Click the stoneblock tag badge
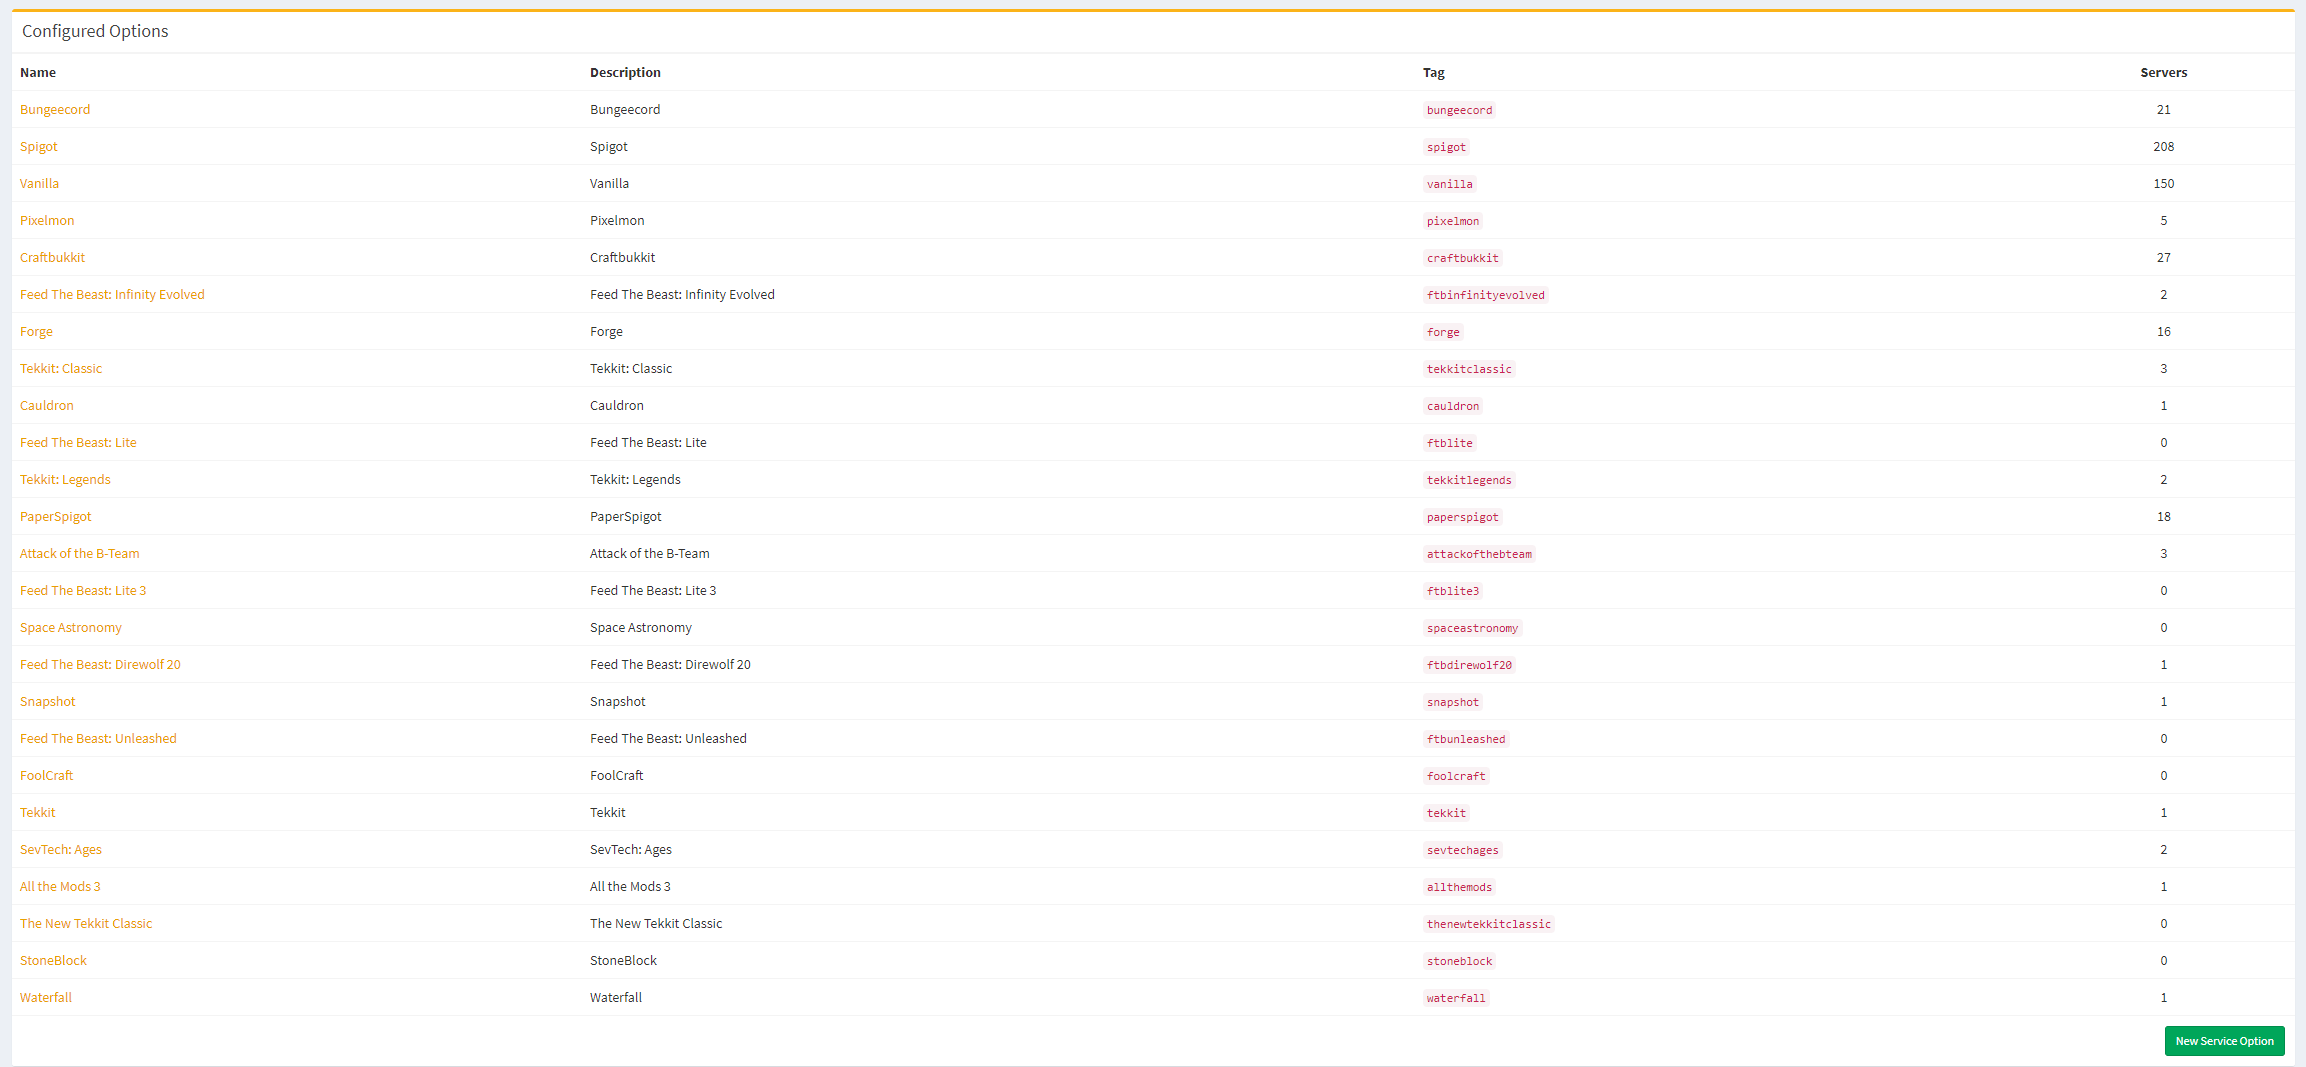Screen dimensions: 2306x1067 point(1459,961)
